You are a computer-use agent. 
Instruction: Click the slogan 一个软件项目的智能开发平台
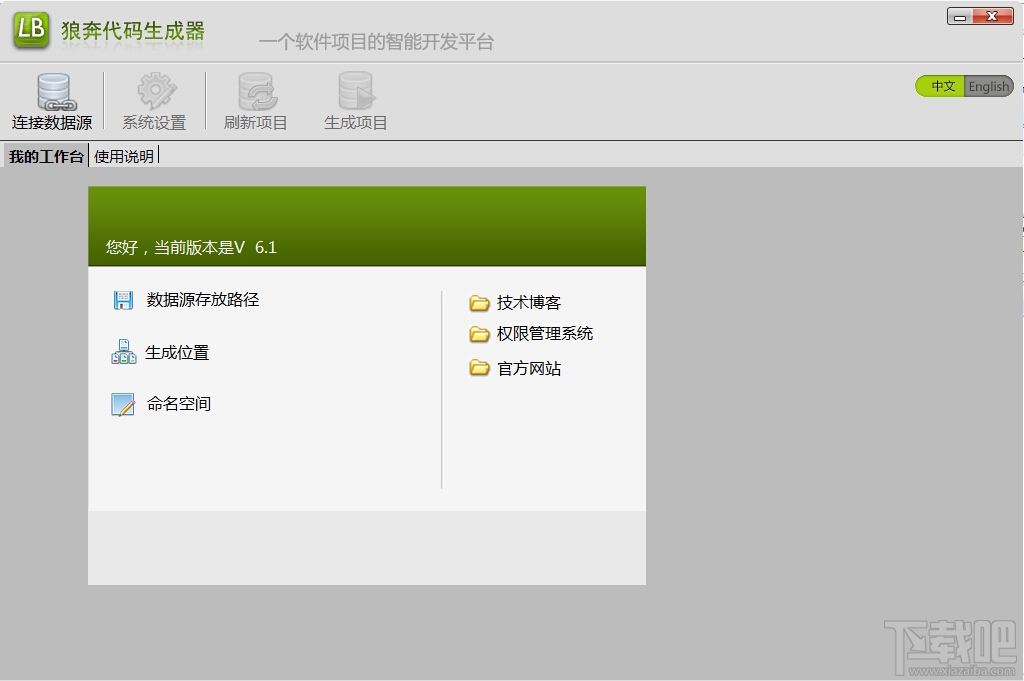pyautogui.click(x=376, y=42)
